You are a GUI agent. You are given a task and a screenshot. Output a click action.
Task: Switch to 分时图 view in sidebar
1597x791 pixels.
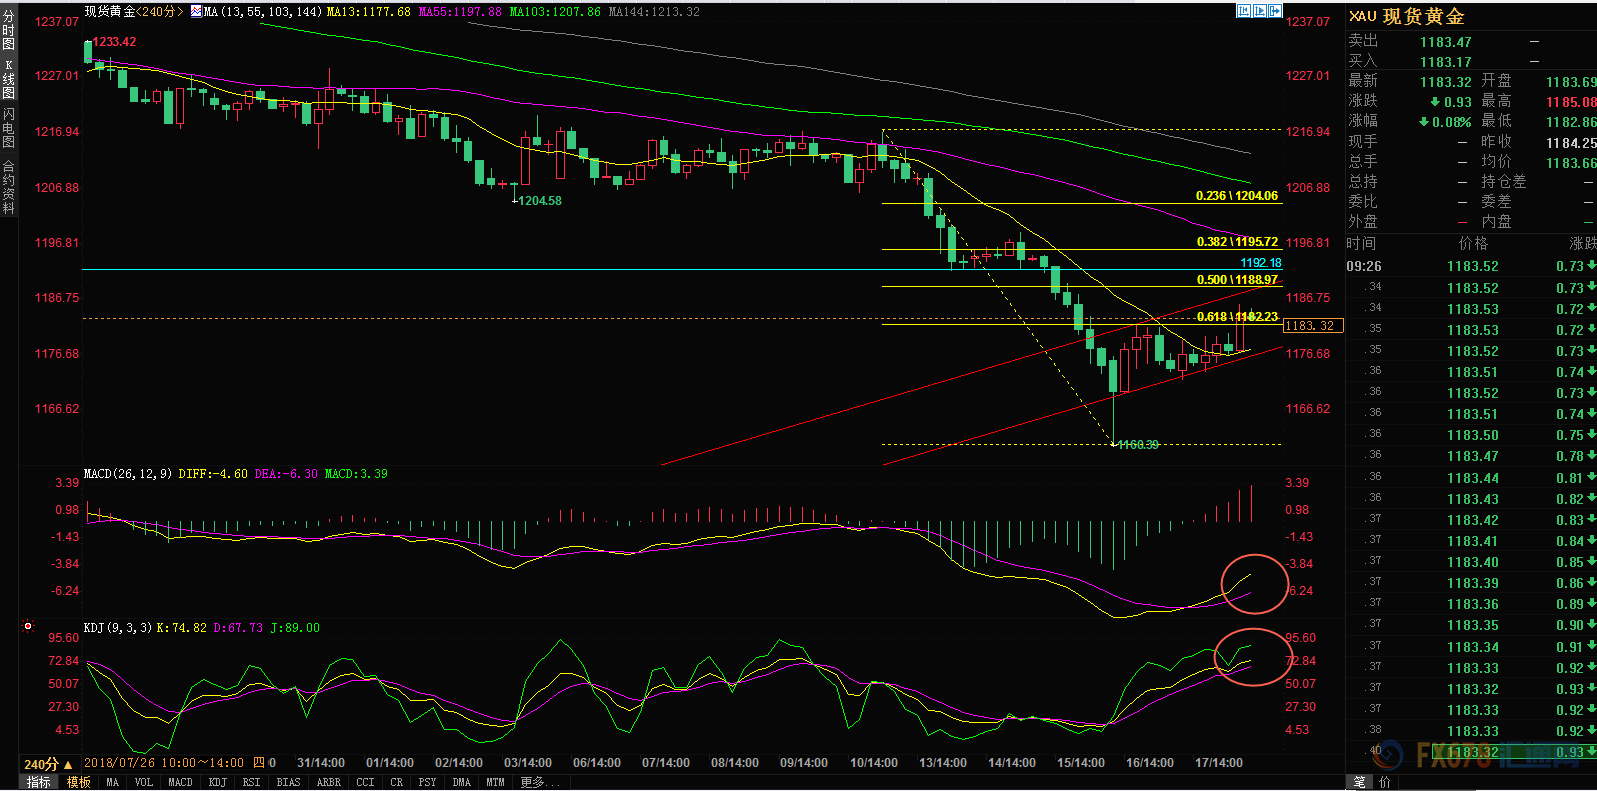point(9,30)
